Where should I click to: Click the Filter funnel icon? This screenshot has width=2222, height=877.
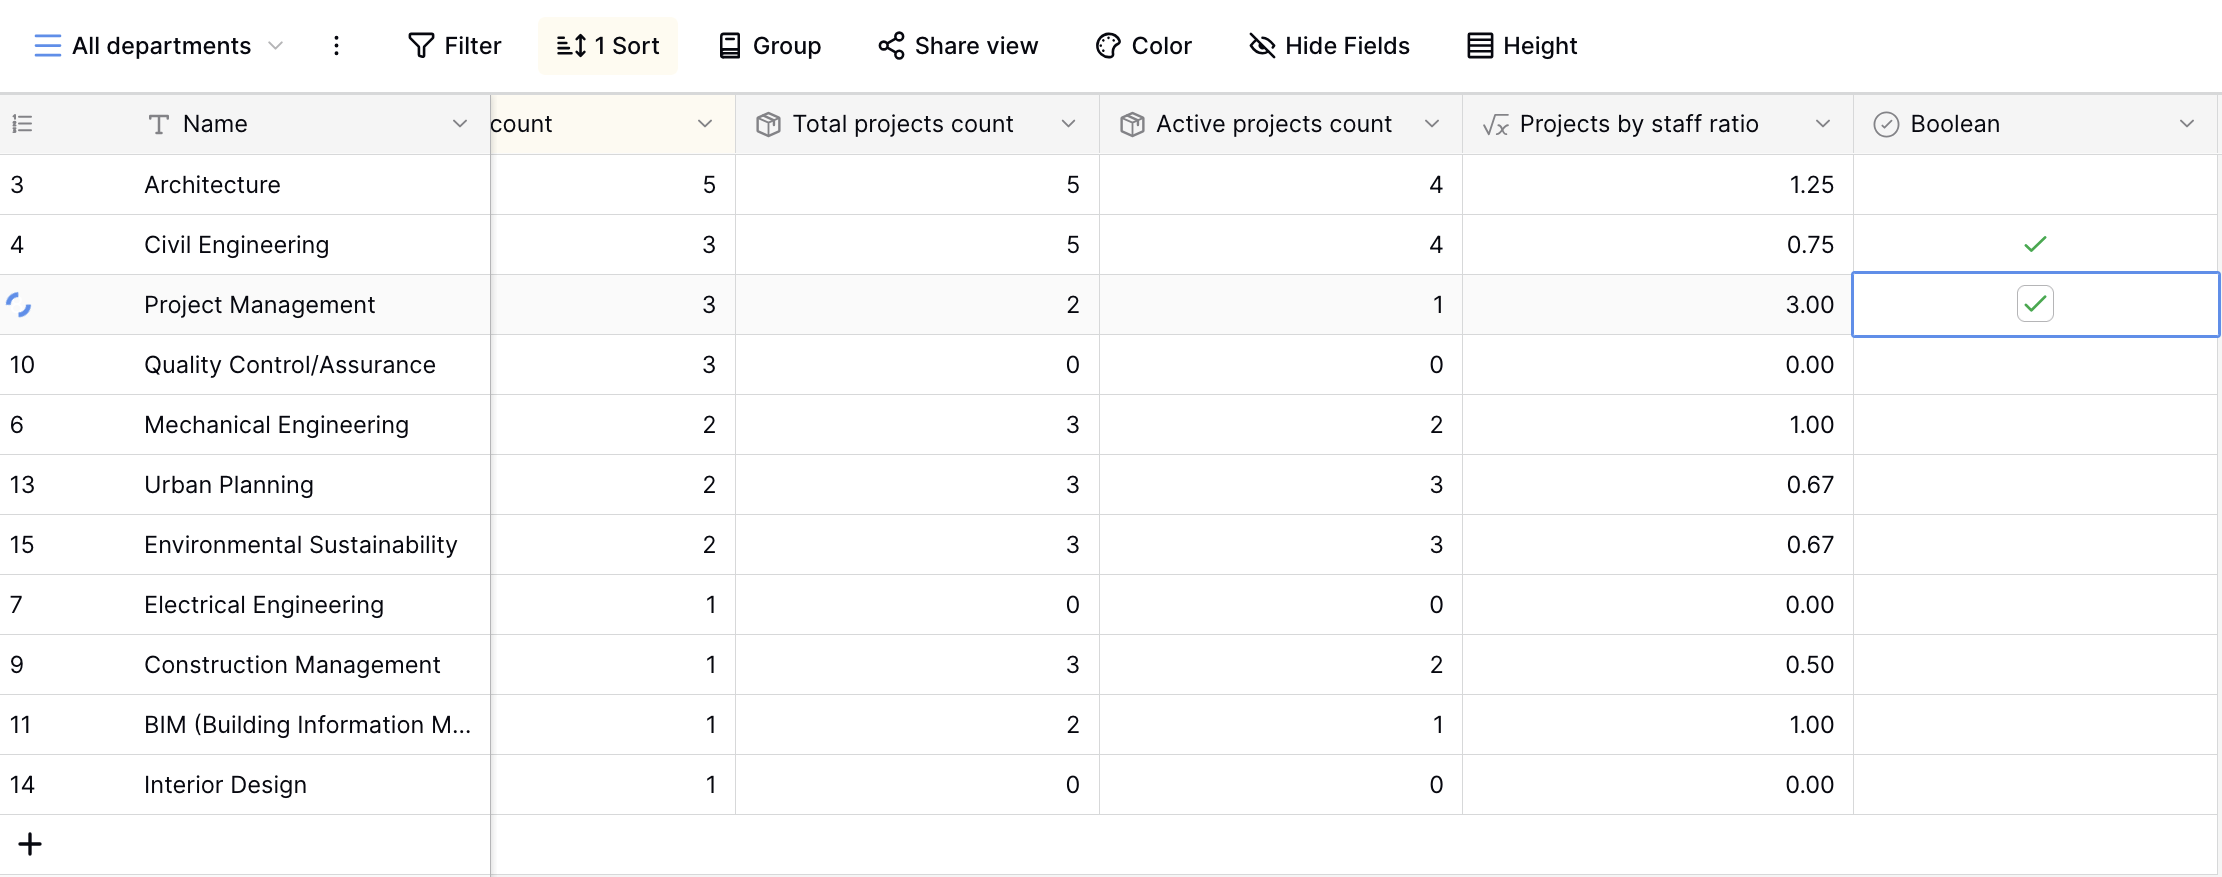tap(421, 46)
